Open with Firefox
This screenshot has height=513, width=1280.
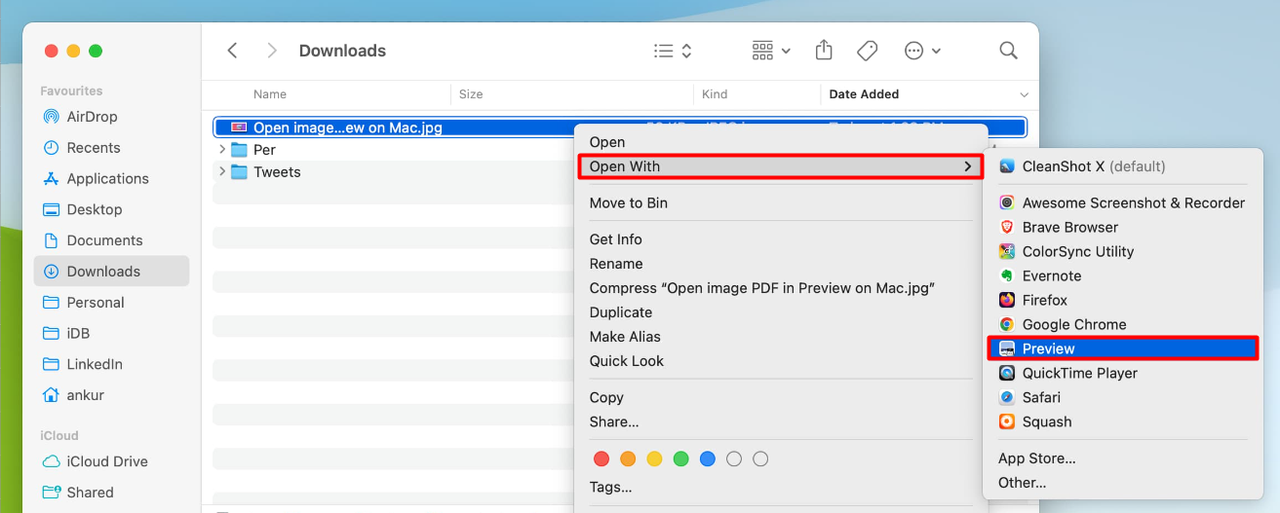[1123, 300]
